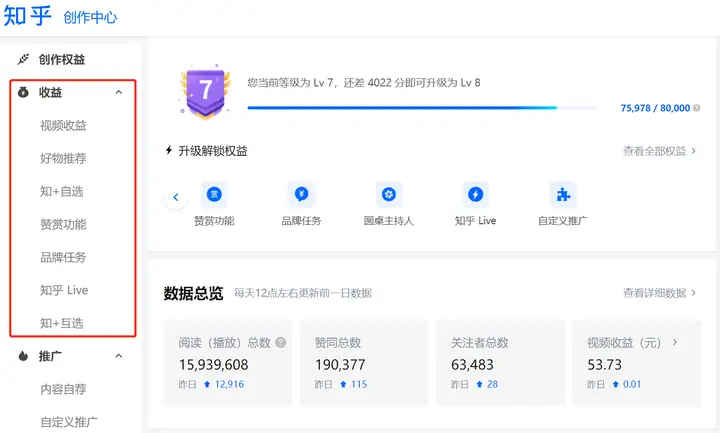The width and height of the screenshot is (720, 433).
Task: Click yesterday's increase 12,916
Action: tap(229, 384)
